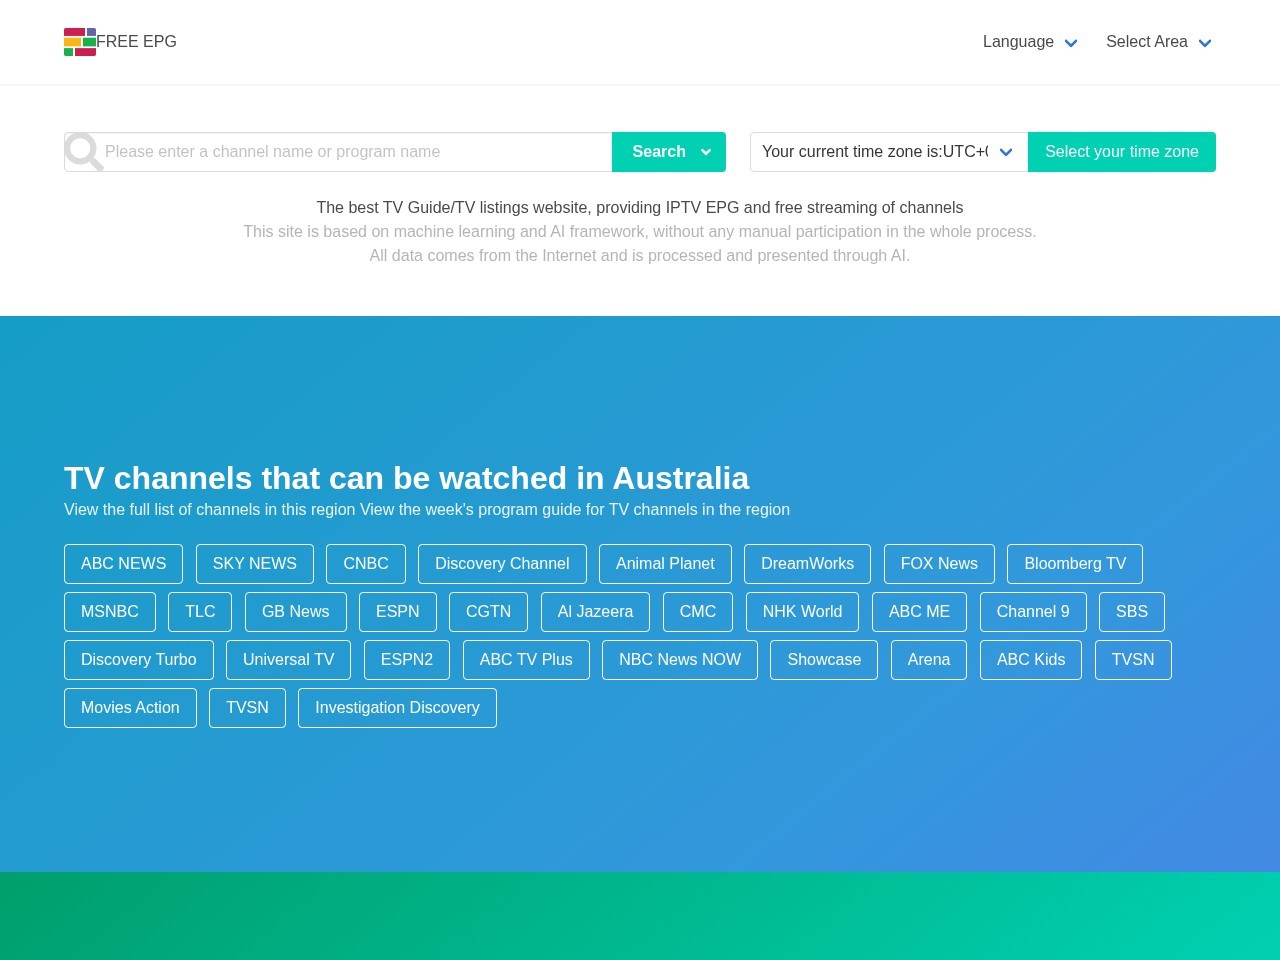The image size is (1280, 960).
Task: Go to the Al Jazeera channel
Action: [x=595, y=612]
